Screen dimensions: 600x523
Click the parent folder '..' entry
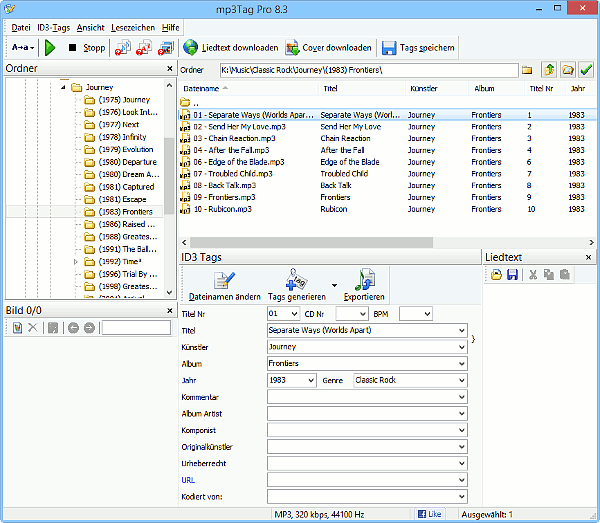[x=189, y=103]
